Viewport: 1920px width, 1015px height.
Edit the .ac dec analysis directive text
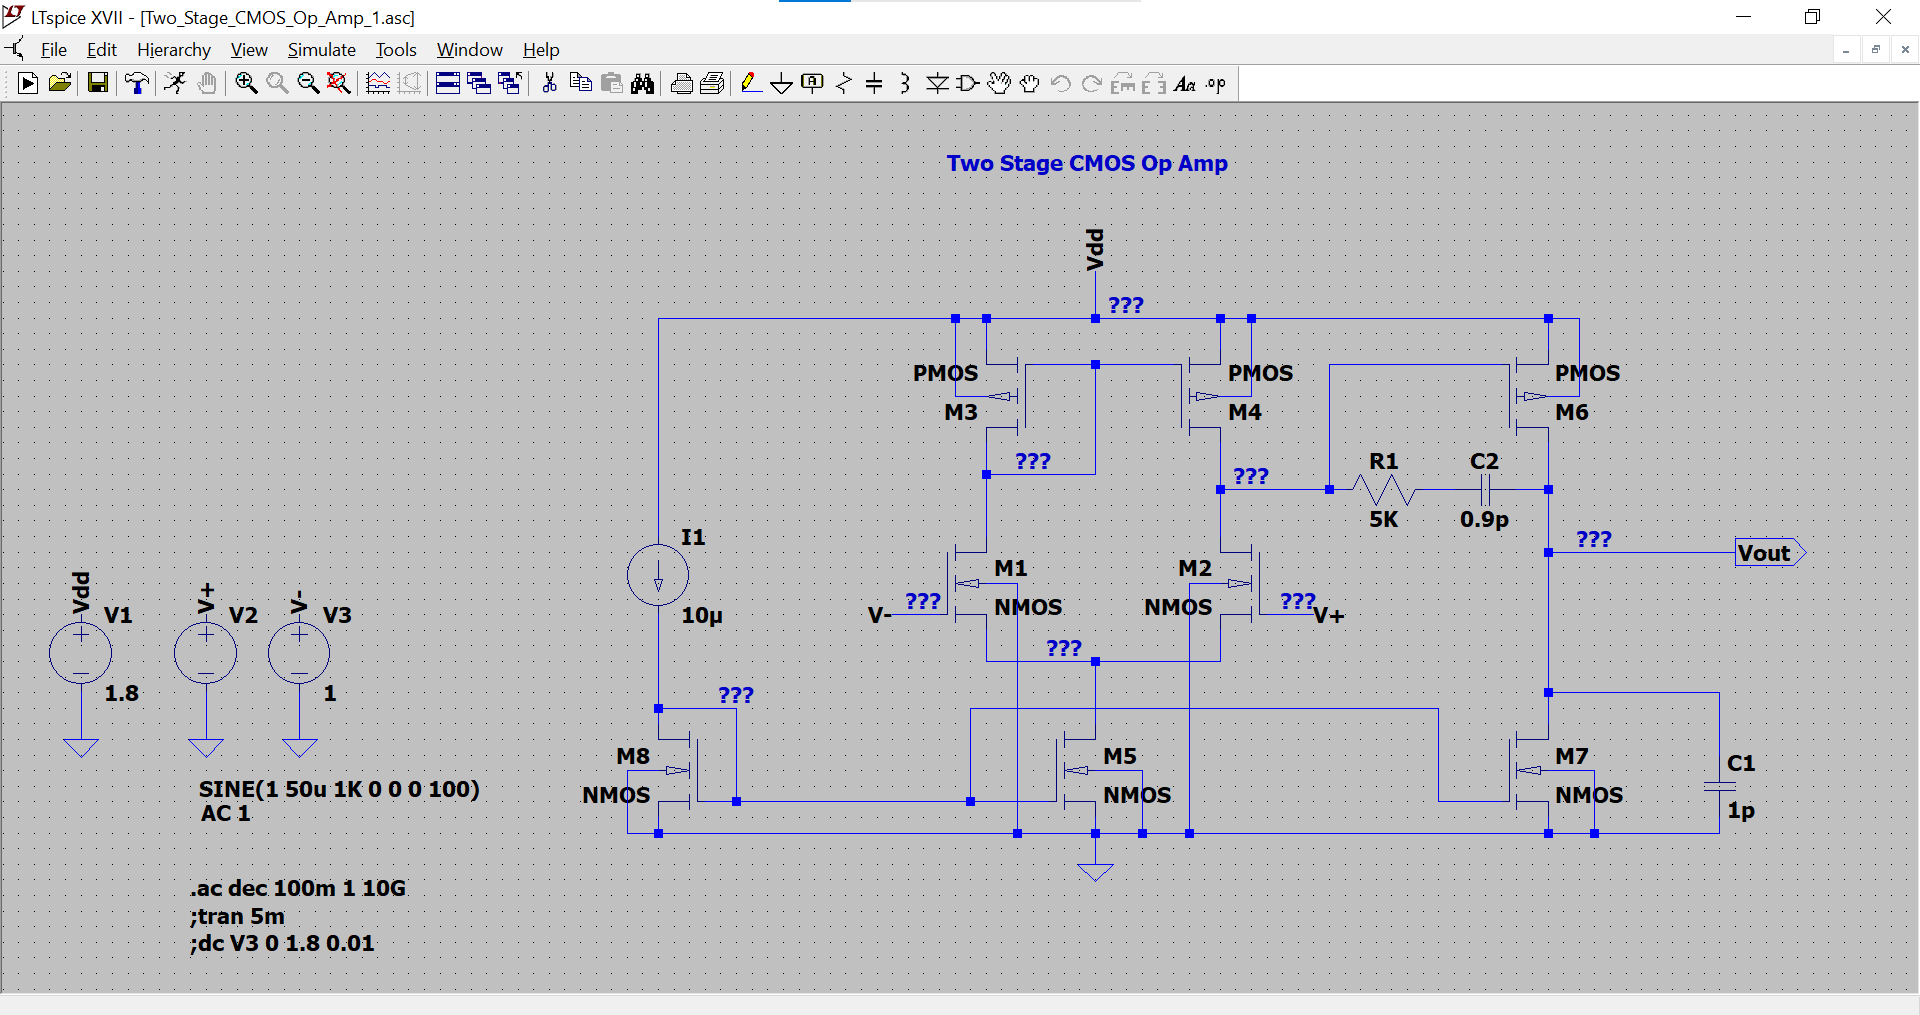pos(297,888)
